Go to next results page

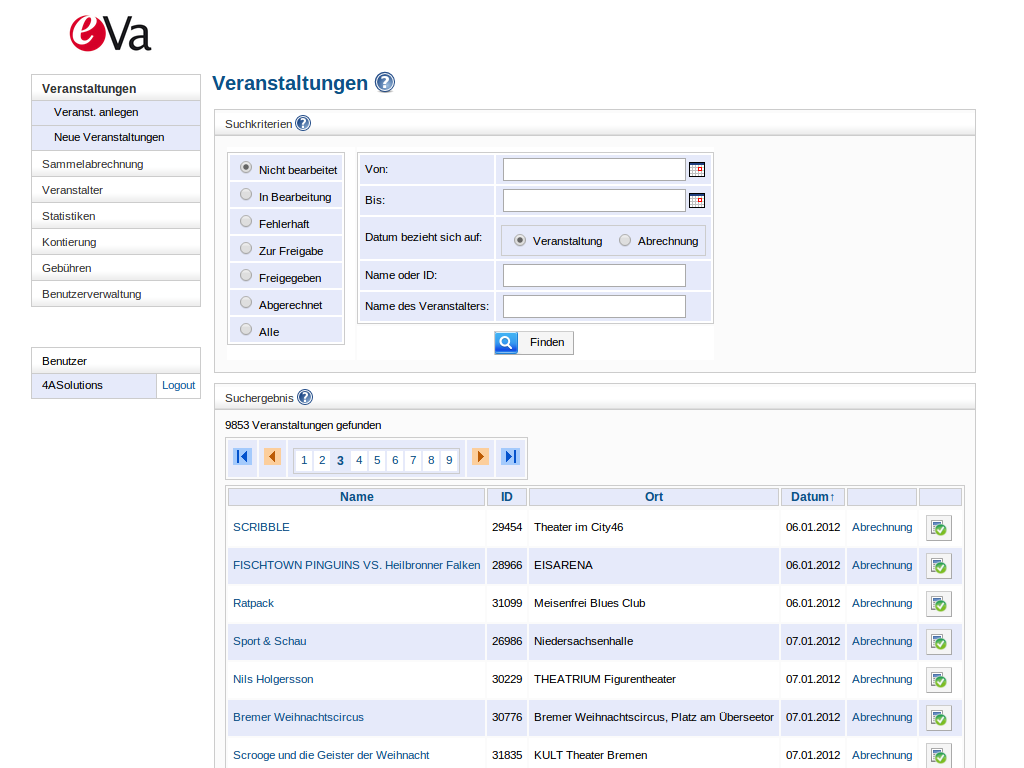[x=480, y=456]
